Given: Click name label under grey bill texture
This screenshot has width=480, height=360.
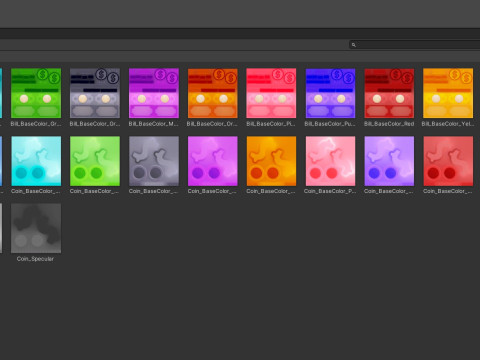Looking at the screenshot, I should tap(95, 124).
